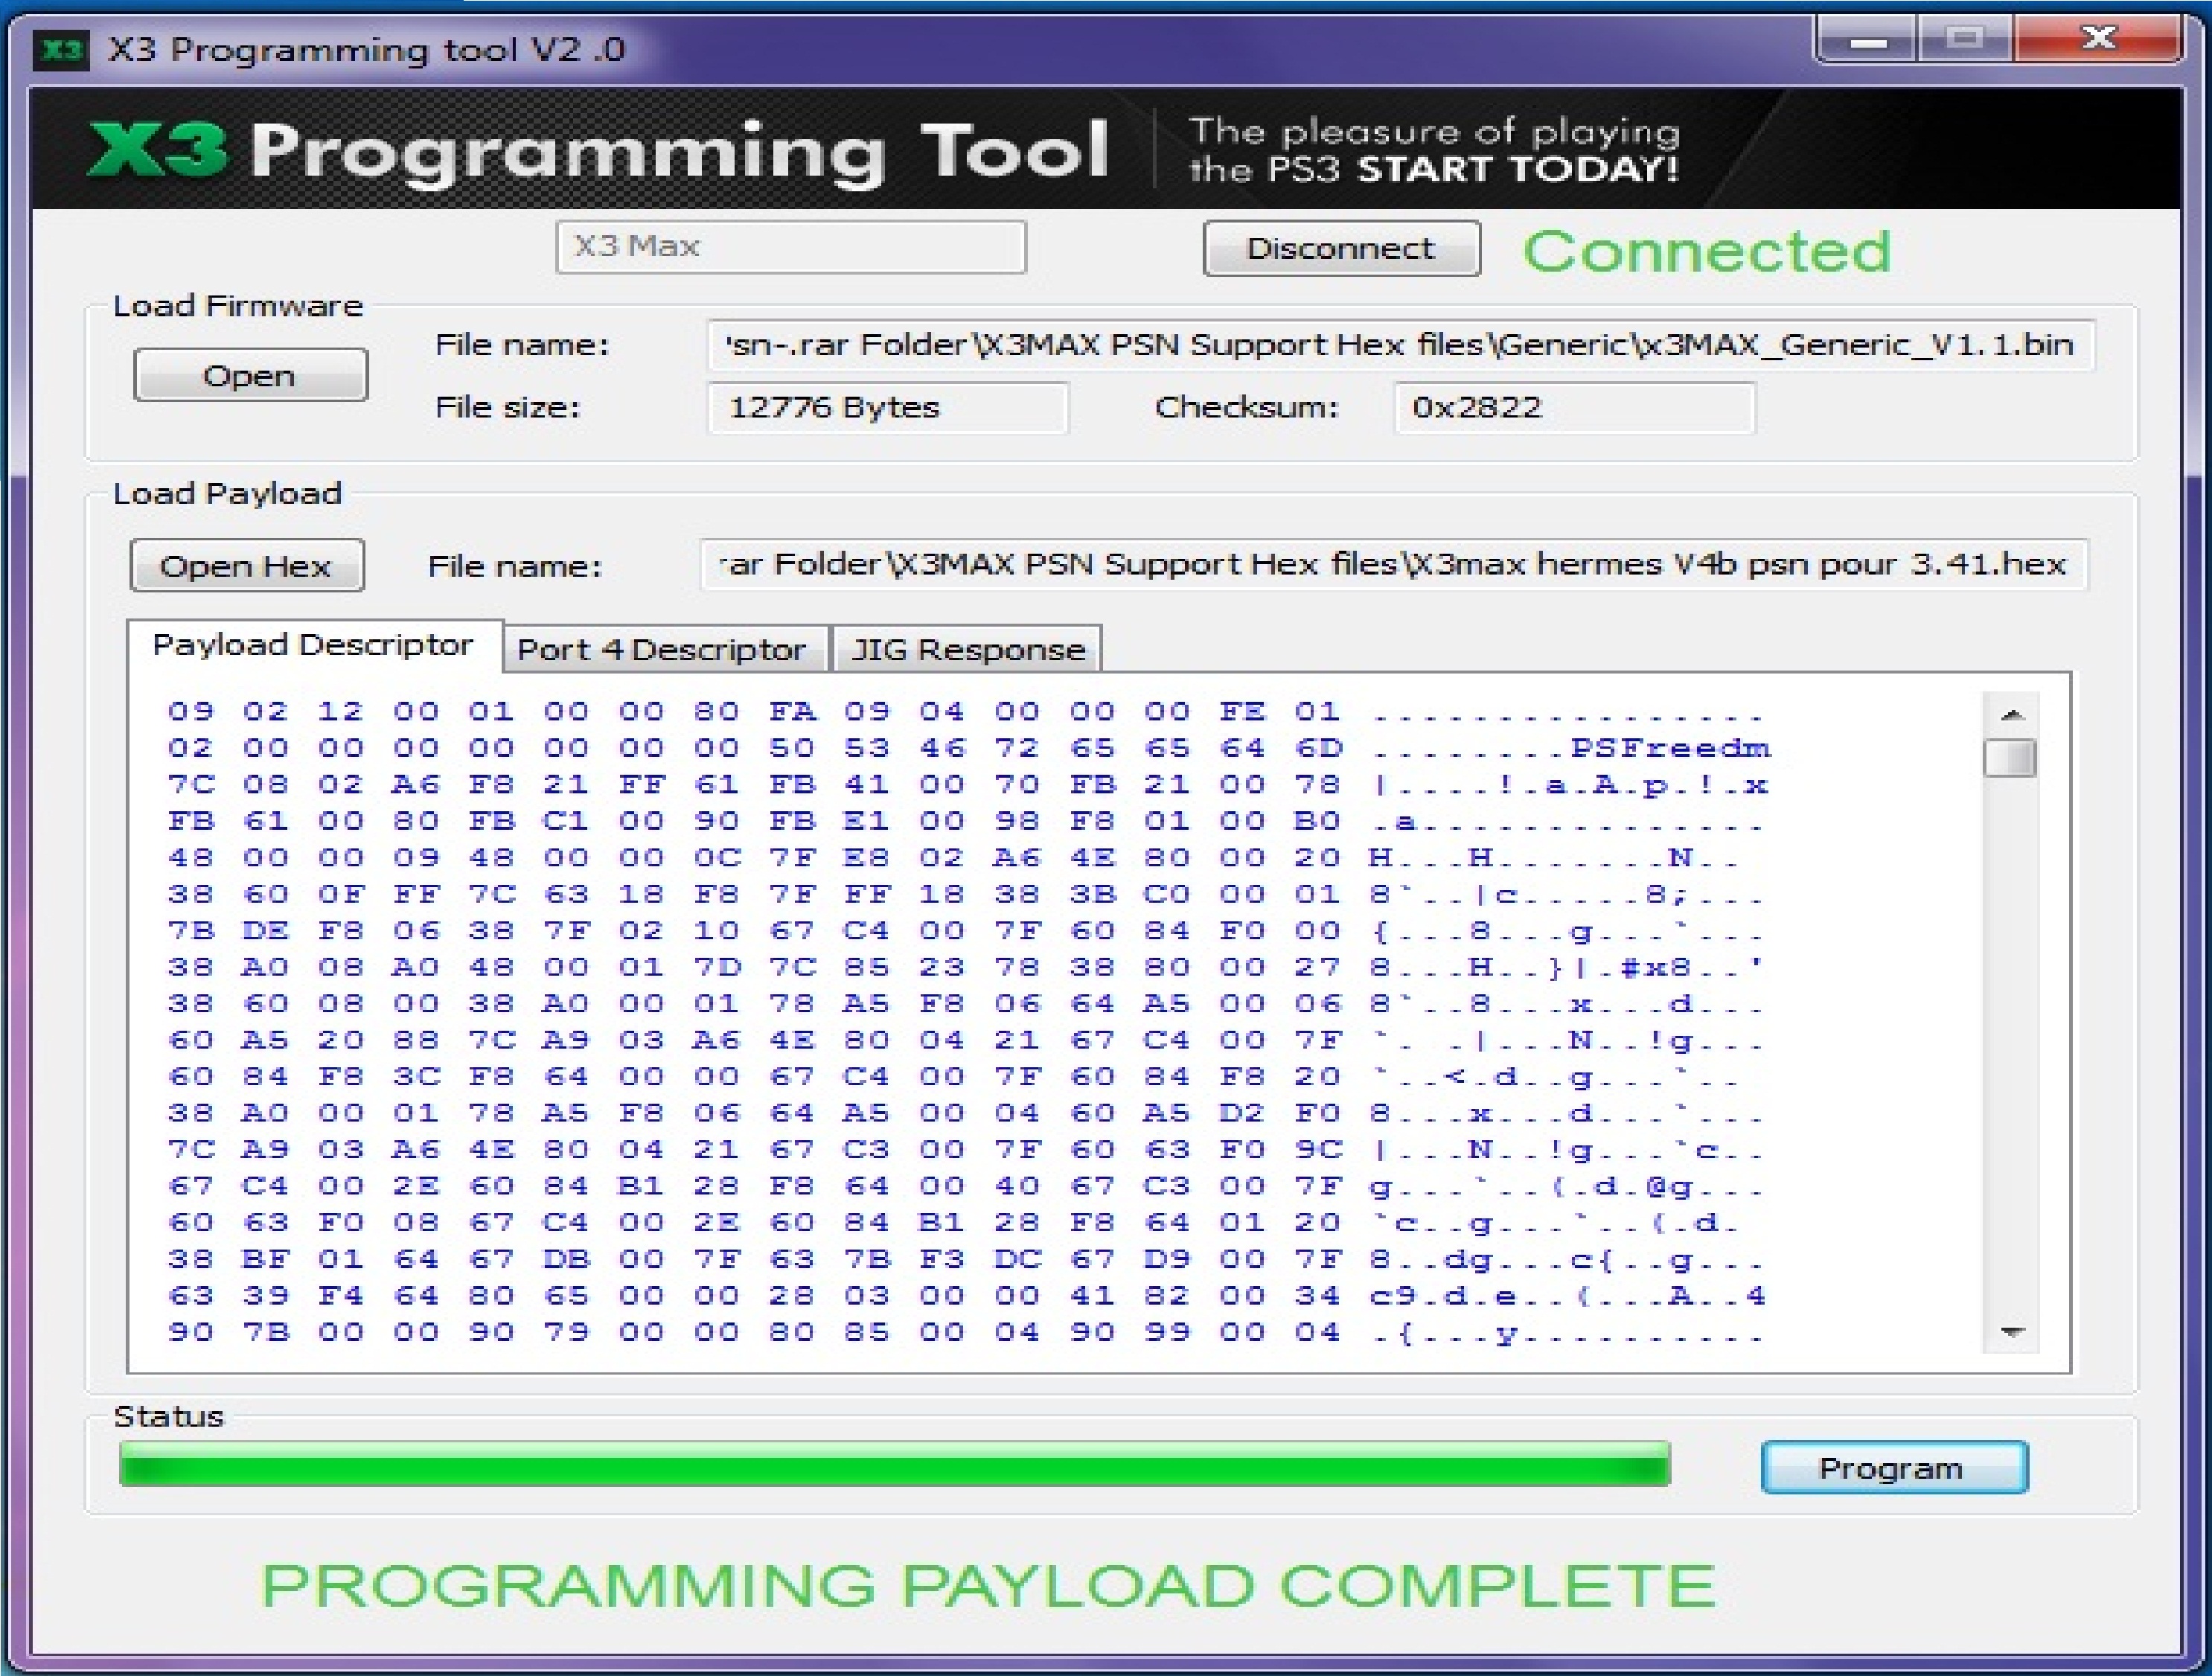Click the Open Hex button
This screenshot has width=2212, height=1676.
pos(246,566)
